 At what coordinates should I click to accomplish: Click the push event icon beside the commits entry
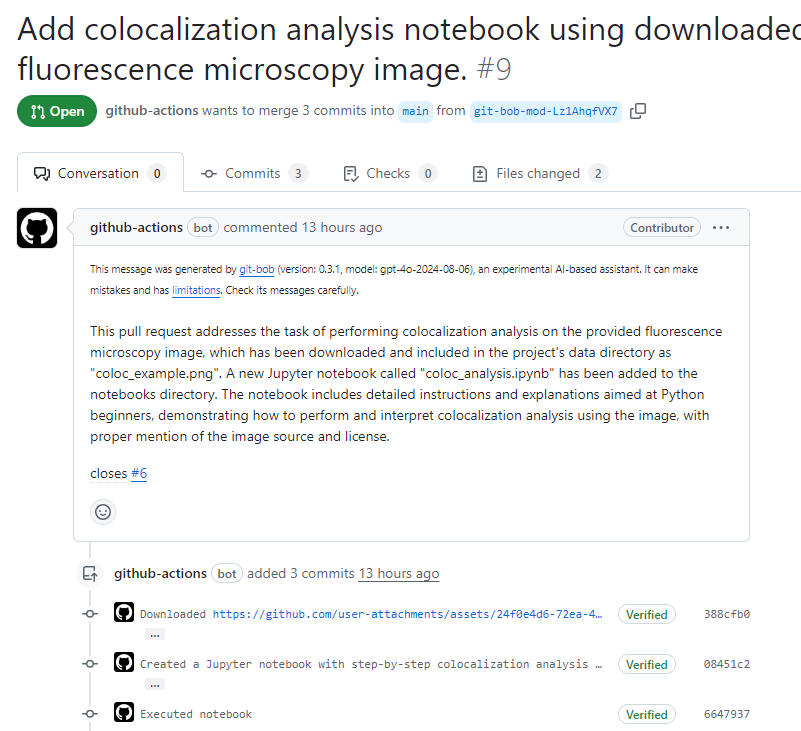tap(91, 573)
